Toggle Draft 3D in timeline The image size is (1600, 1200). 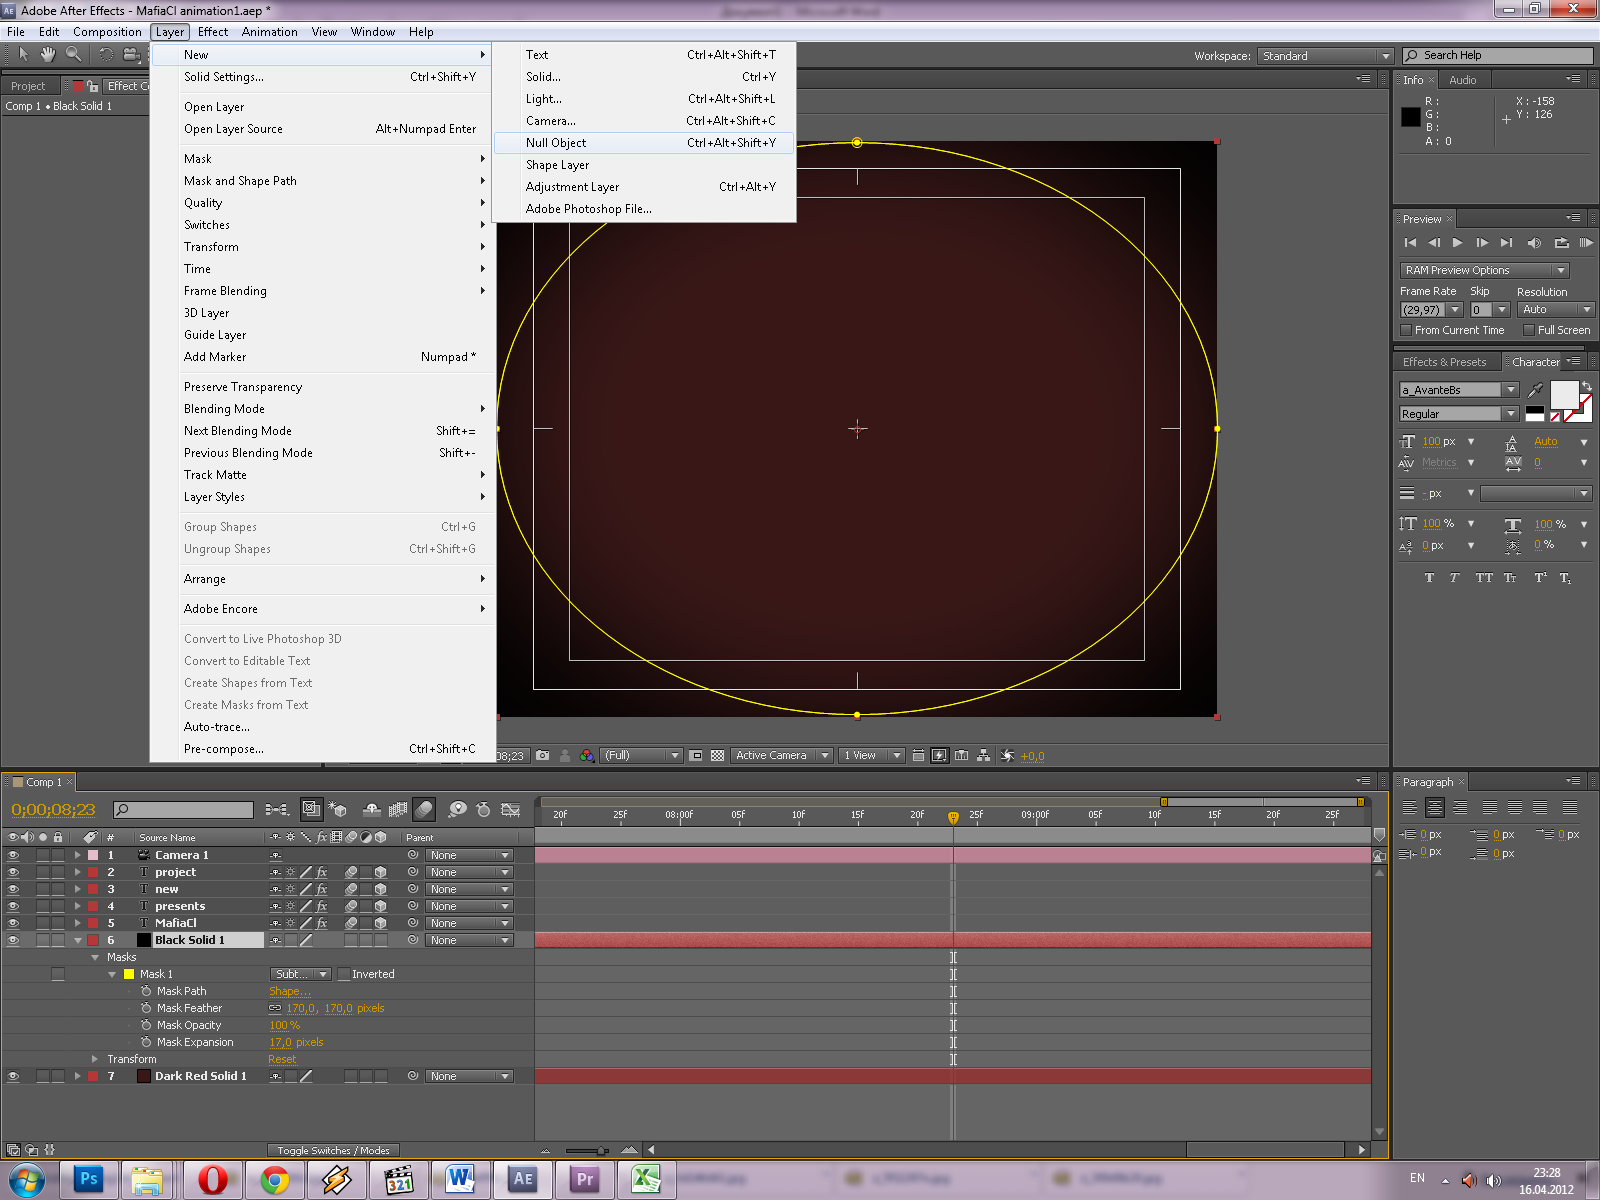pos(338,809)
